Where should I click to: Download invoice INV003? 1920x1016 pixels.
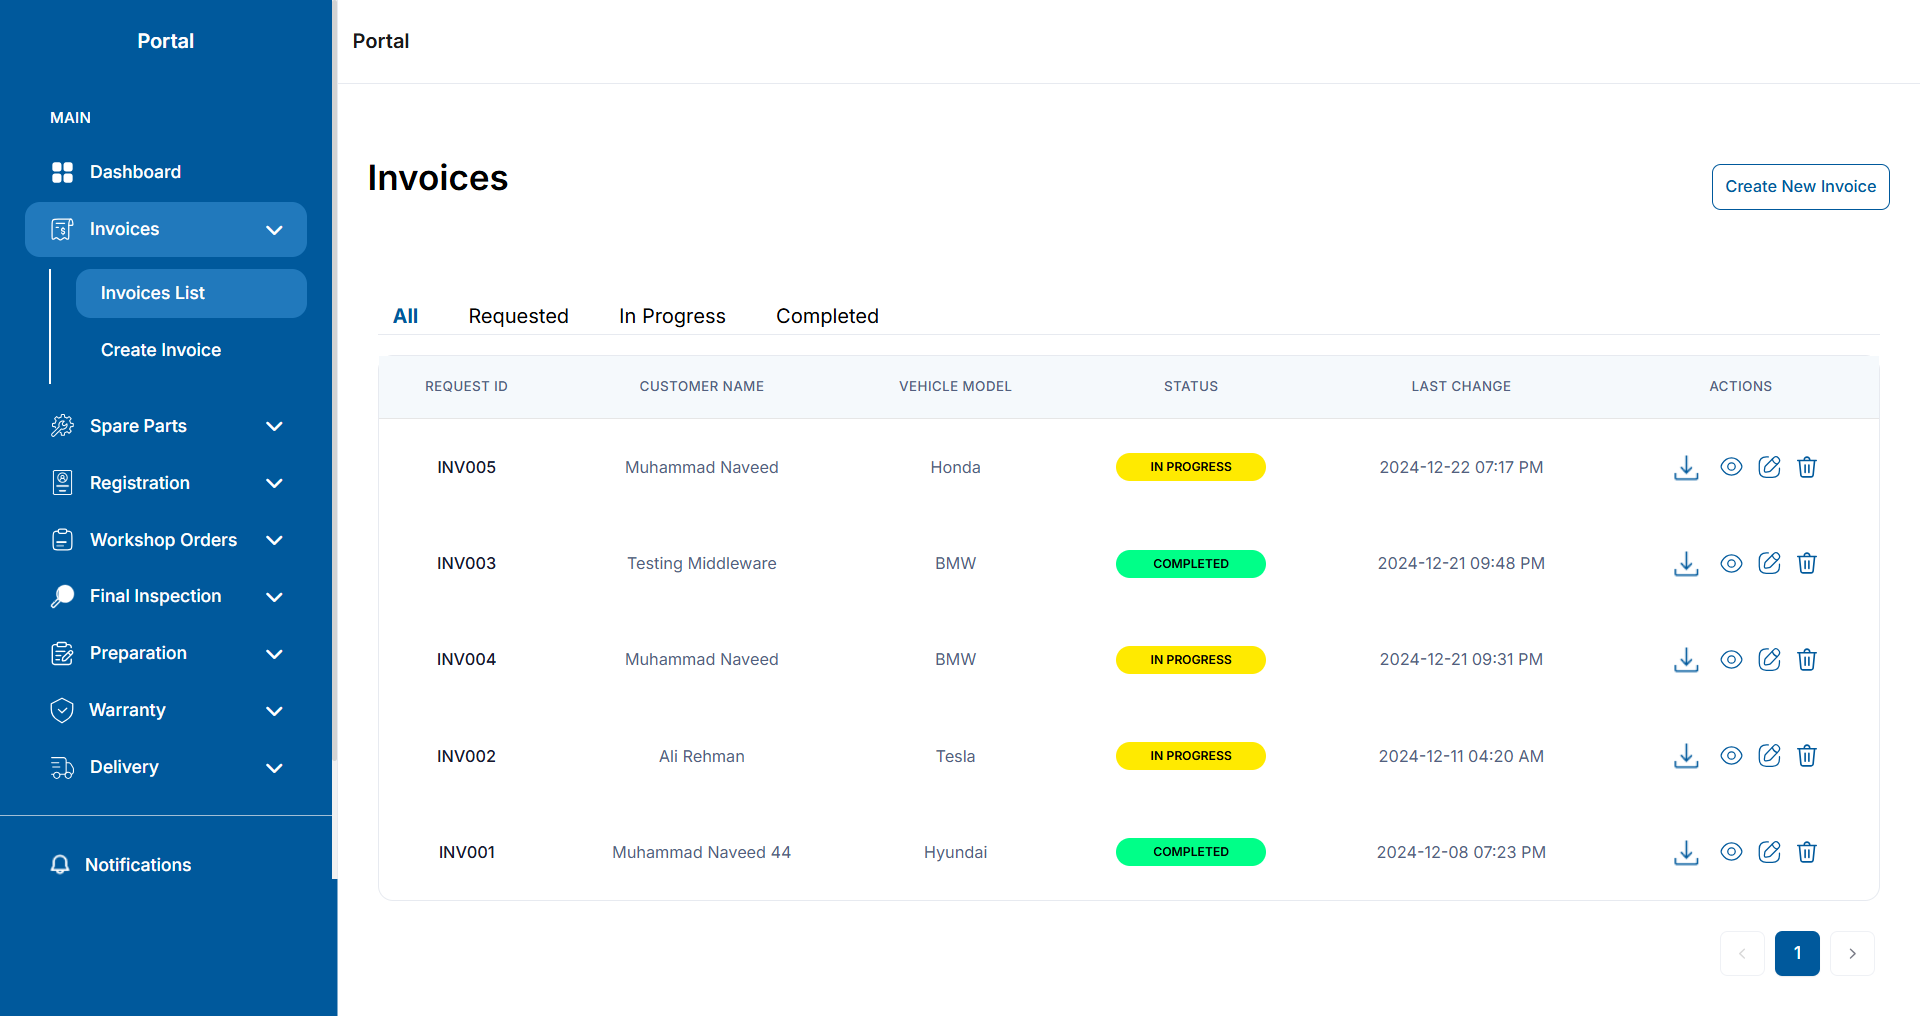tap(1686, 563)
